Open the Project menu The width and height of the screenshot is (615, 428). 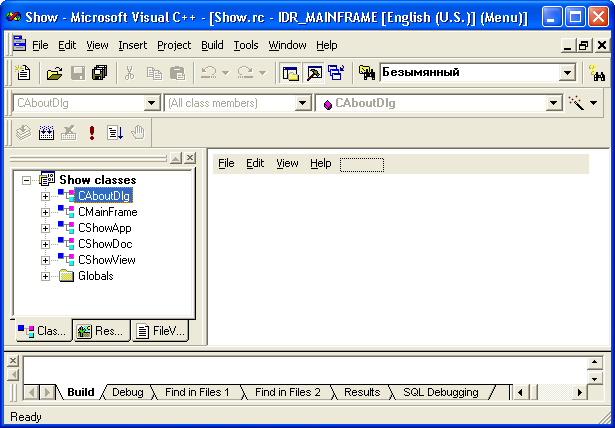coord(174,46)
